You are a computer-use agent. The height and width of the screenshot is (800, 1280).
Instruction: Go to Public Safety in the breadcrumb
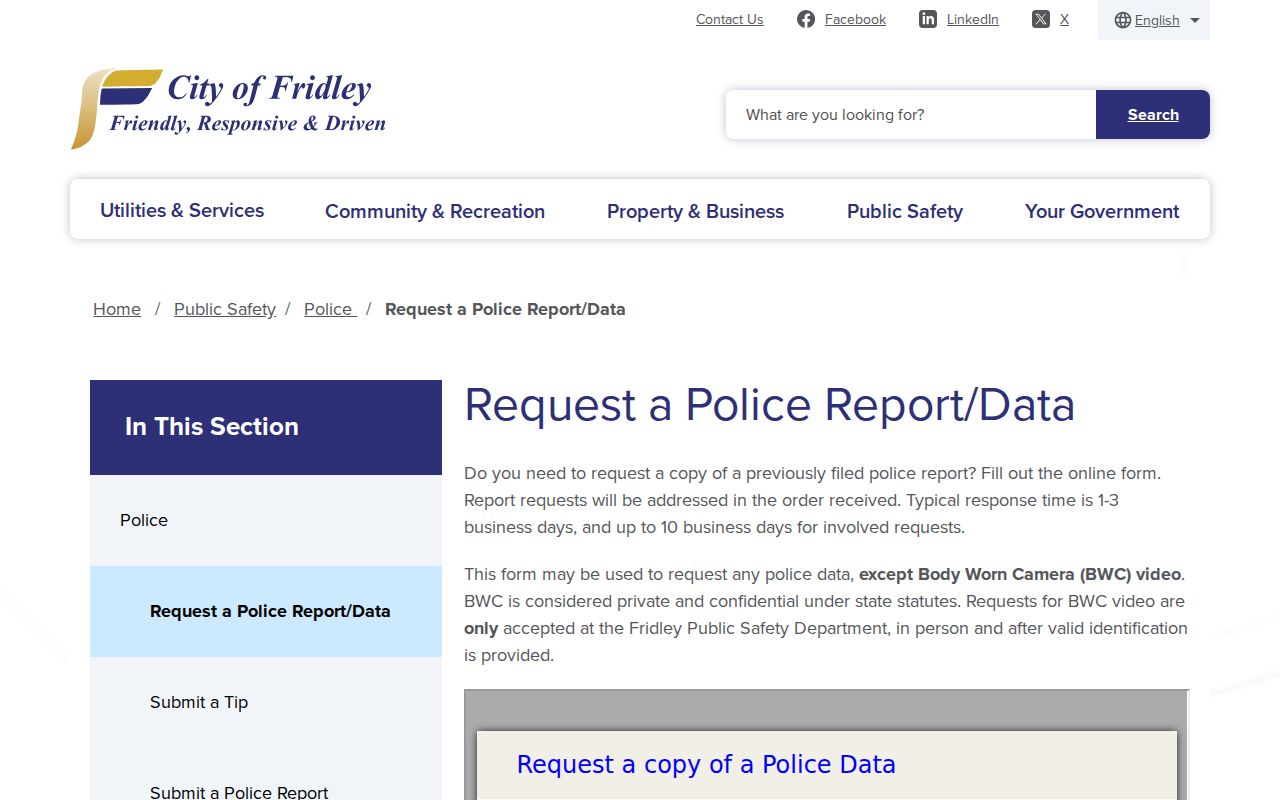click(x=225, y=309)
